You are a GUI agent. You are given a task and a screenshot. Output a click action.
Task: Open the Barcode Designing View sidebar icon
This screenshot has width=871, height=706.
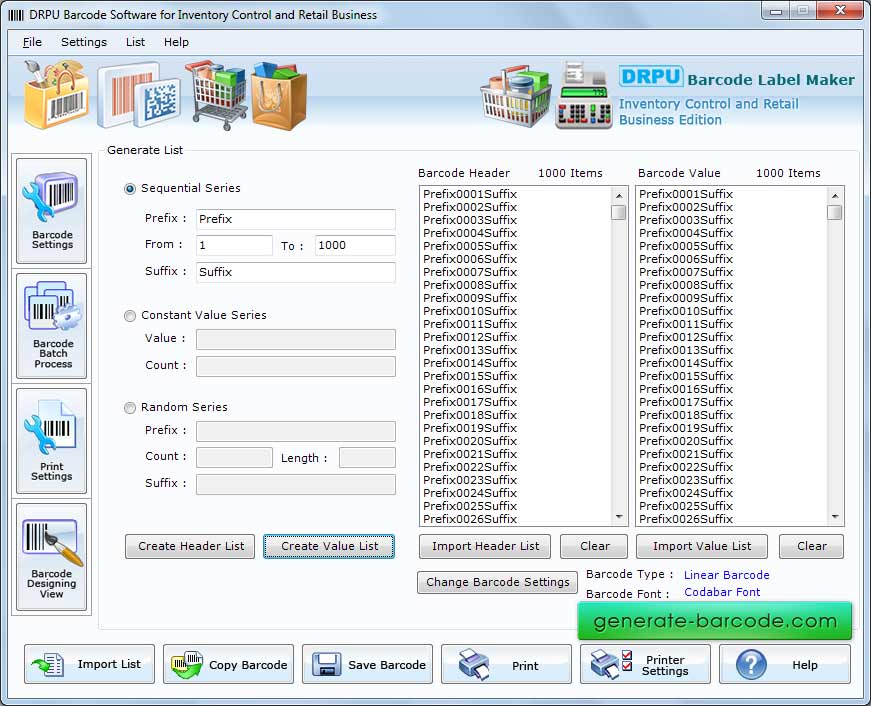52,557
